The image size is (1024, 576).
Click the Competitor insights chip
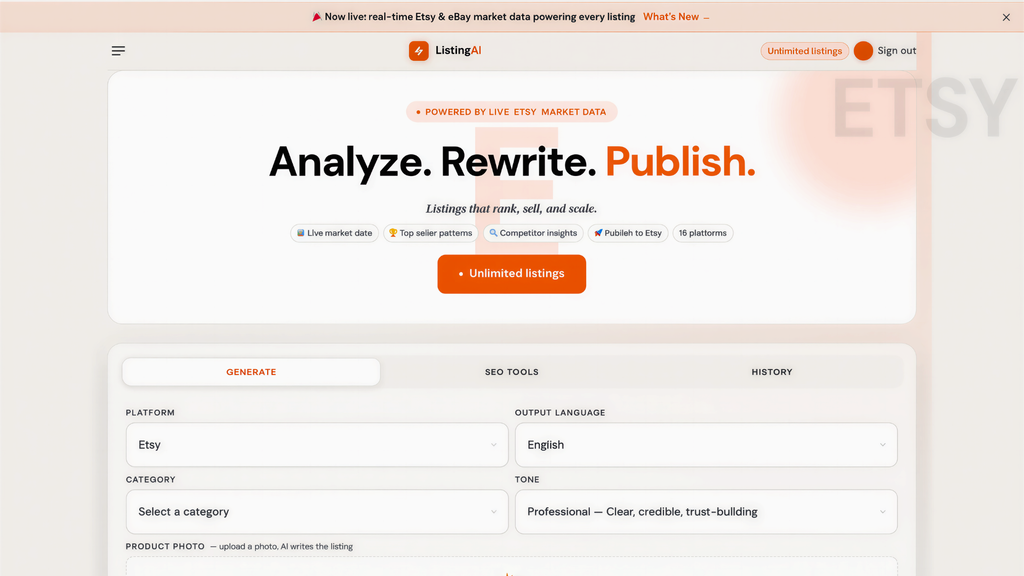533,233
